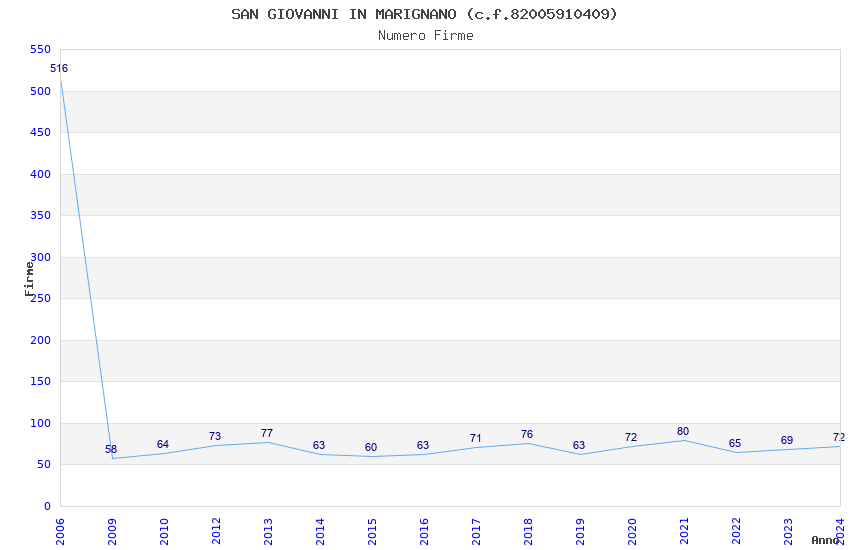Select the data label 516
This screenshot has height=550, width=850.
(59, 68)
